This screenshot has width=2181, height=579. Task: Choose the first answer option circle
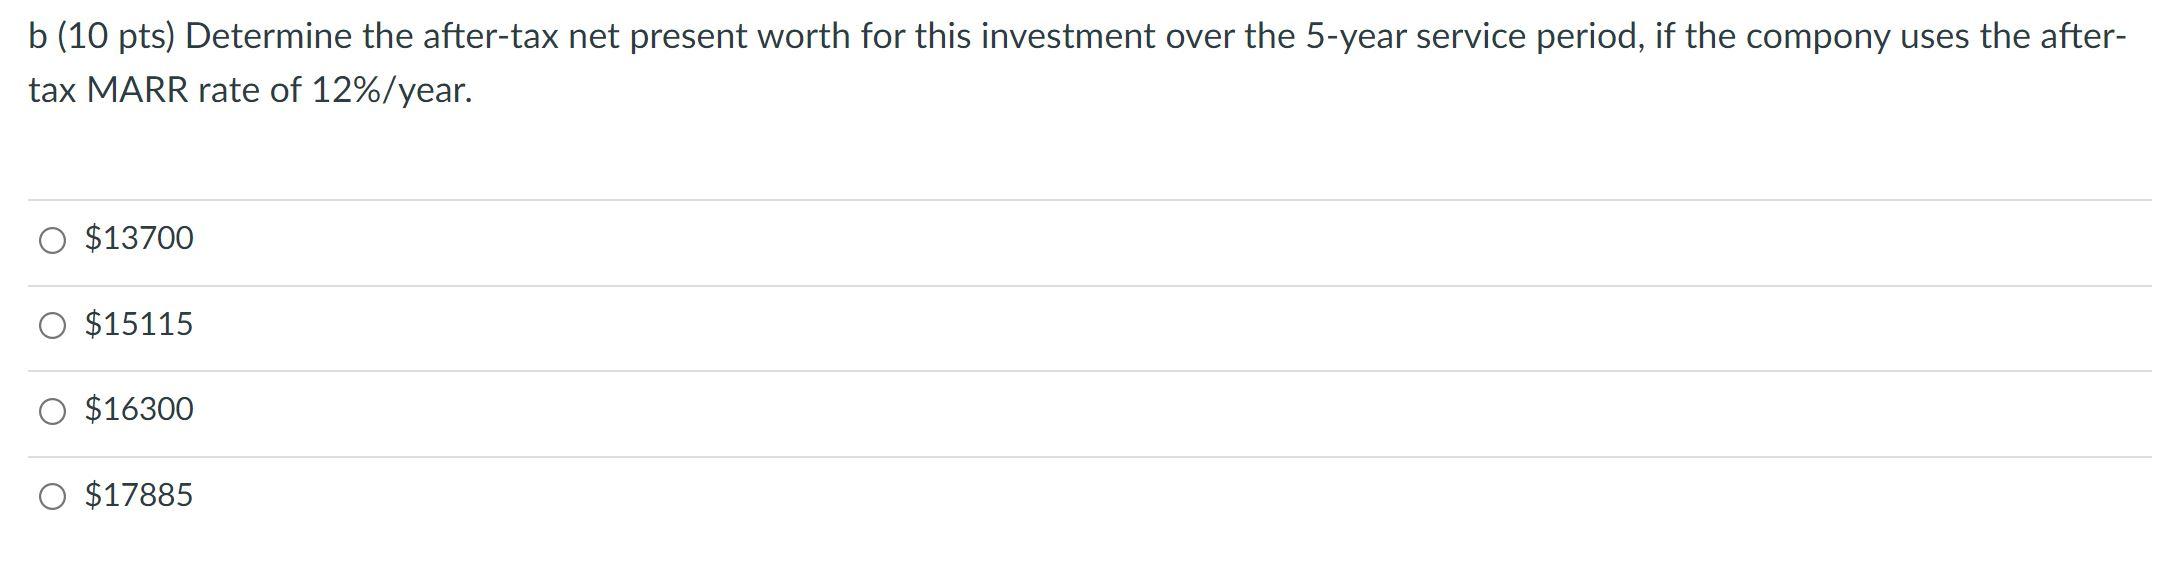coord(53,241)
